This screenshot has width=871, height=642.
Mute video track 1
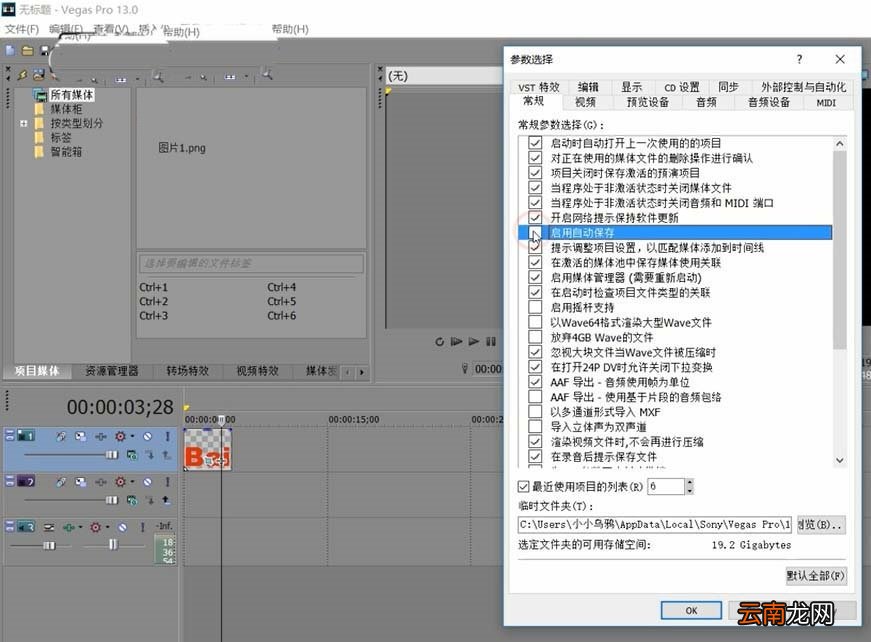click(x=147, y=437)
